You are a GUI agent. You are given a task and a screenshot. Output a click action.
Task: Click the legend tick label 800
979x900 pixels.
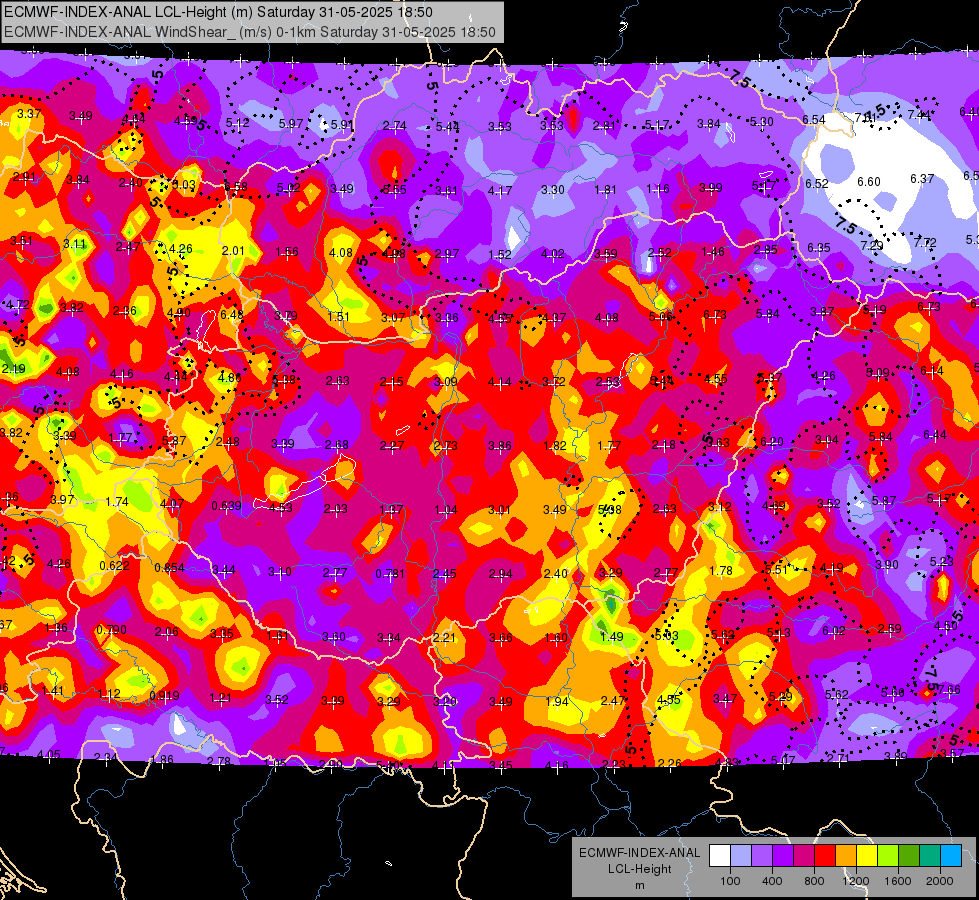click(x=814, y=881)
